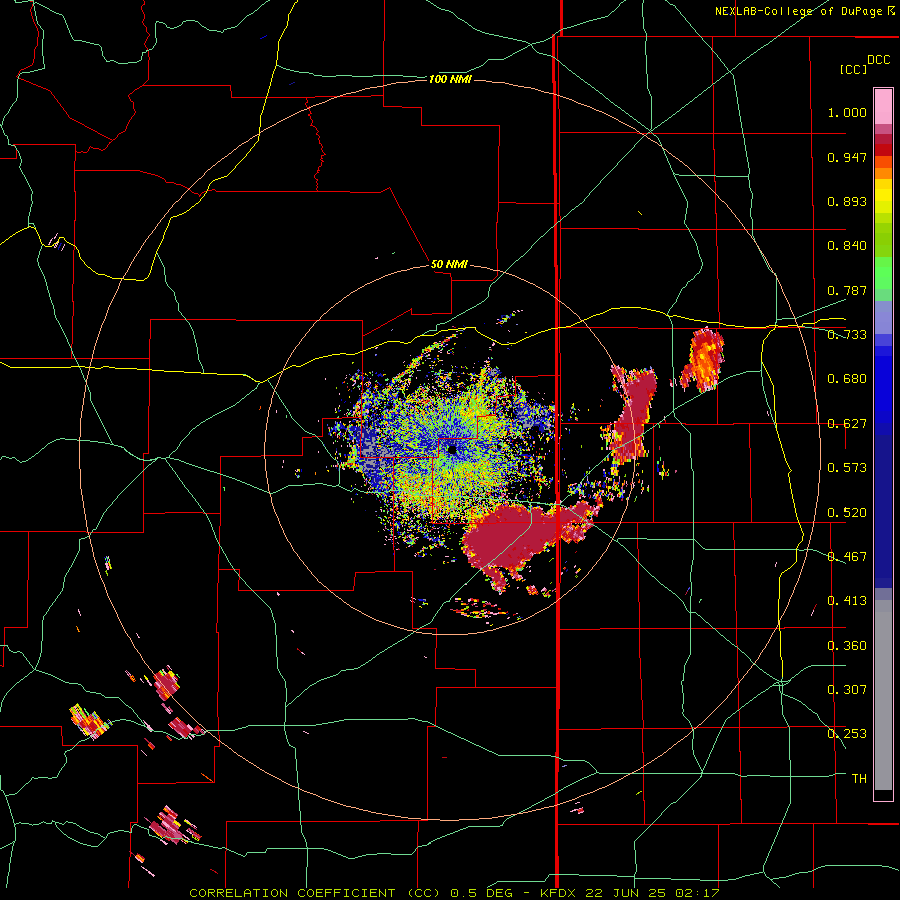Image resolution: width=900 pixels, height=900 pixels.
Task: Select the 0.893 scale value
Action: [847, 201]
